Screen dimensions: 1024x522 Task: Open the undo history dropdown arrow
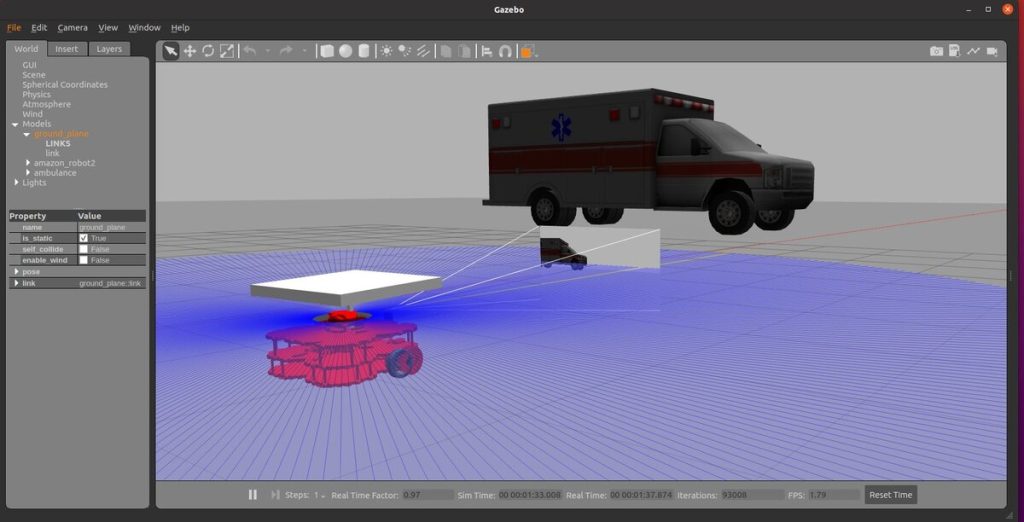(268, 51)
